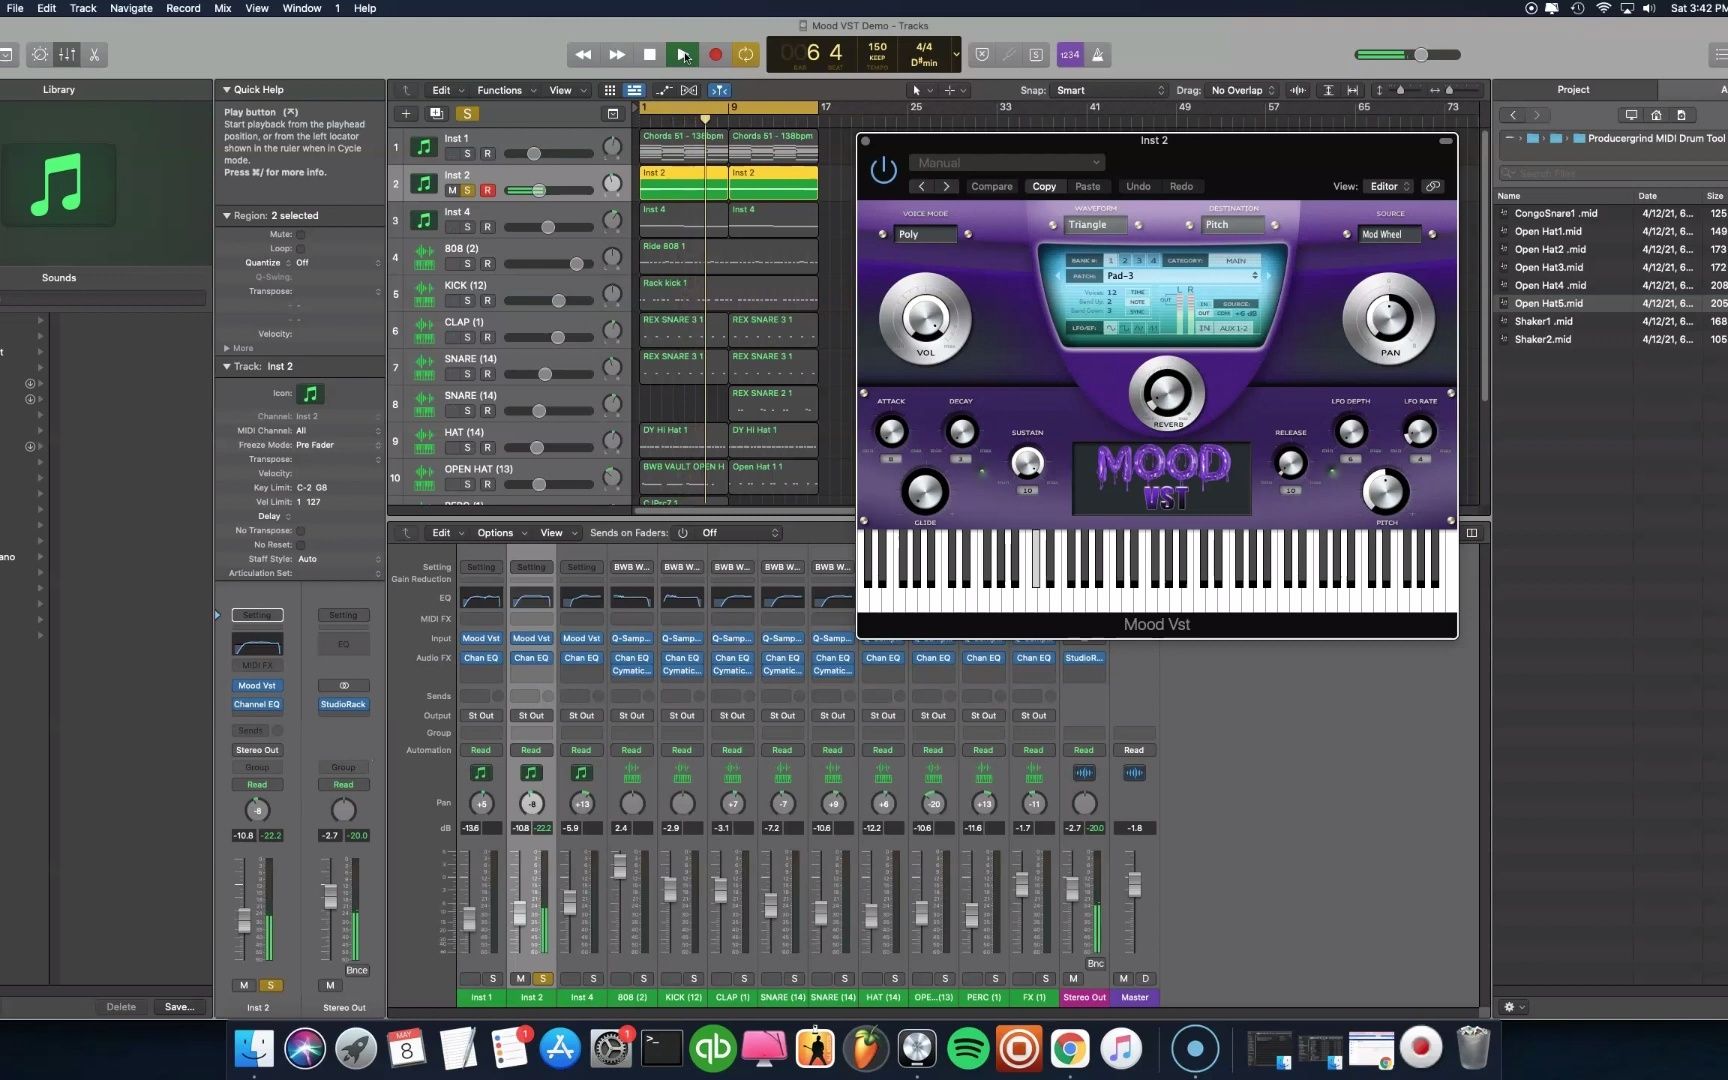Click the Mood Vst slot in inspector channel strip
The height and width of the screenshot is (1080, 1728).
[257, 686]
